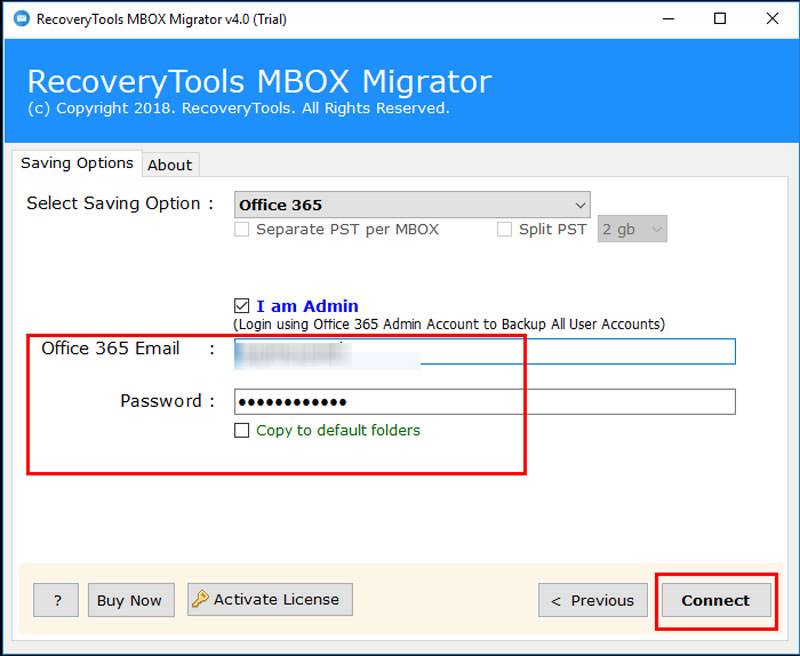Select the Saving Options tab
Screen dimensions: 800x656
tap(77, 163)
